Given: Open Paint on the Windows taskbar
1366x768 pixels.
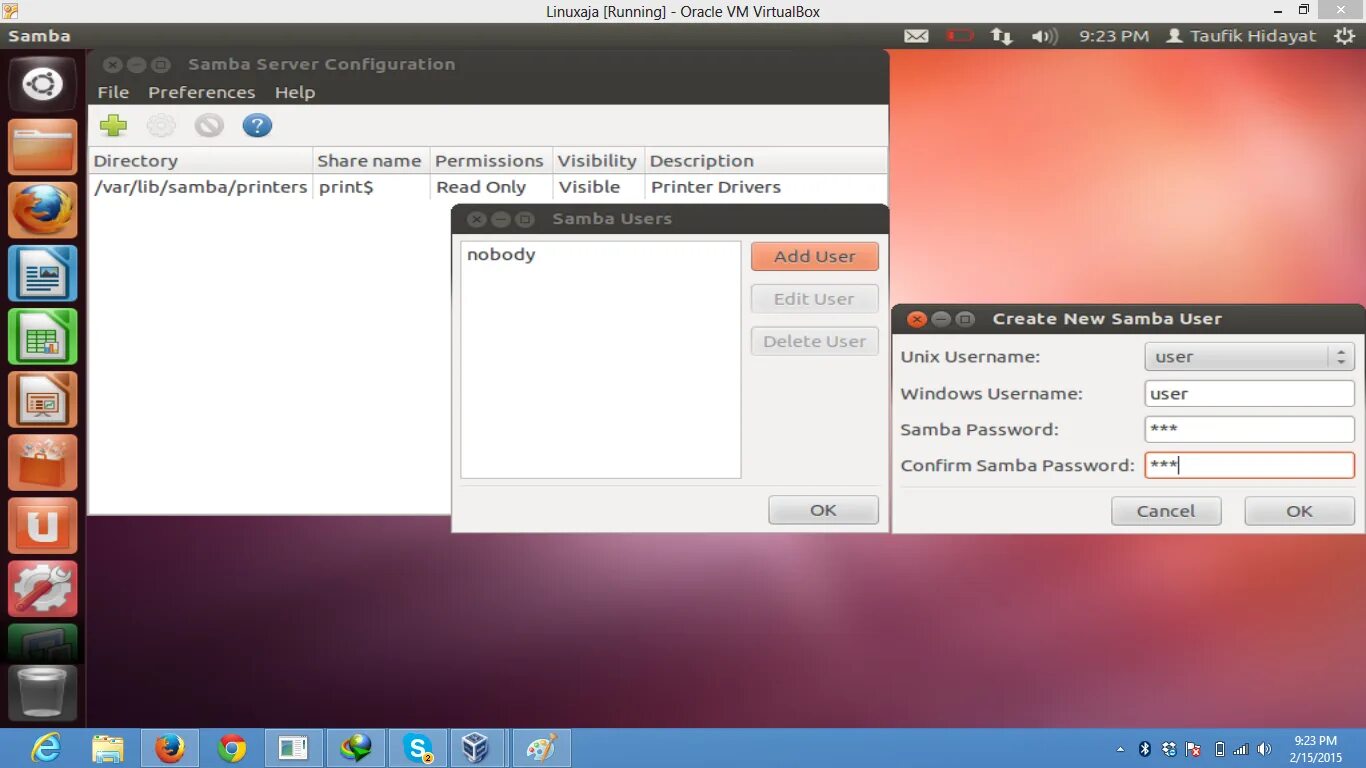Looking at the screenshot, I should [x=541, y=748].
